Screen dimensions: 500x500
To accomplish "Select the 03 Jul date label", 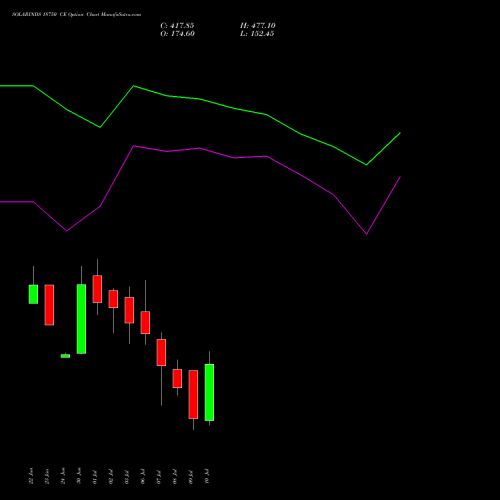I will click(x=127, y=477).
